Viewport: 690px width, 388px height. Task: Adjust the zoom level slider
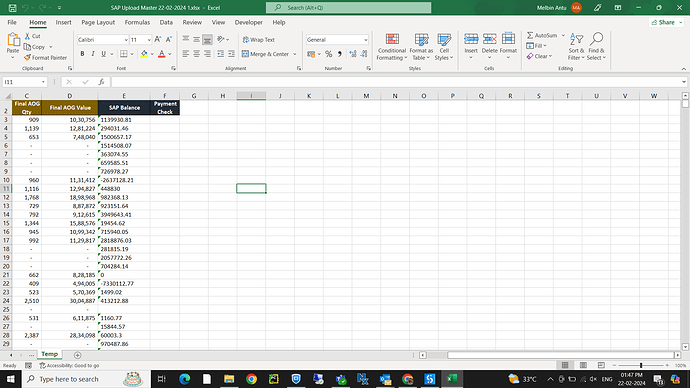[641, 366]
